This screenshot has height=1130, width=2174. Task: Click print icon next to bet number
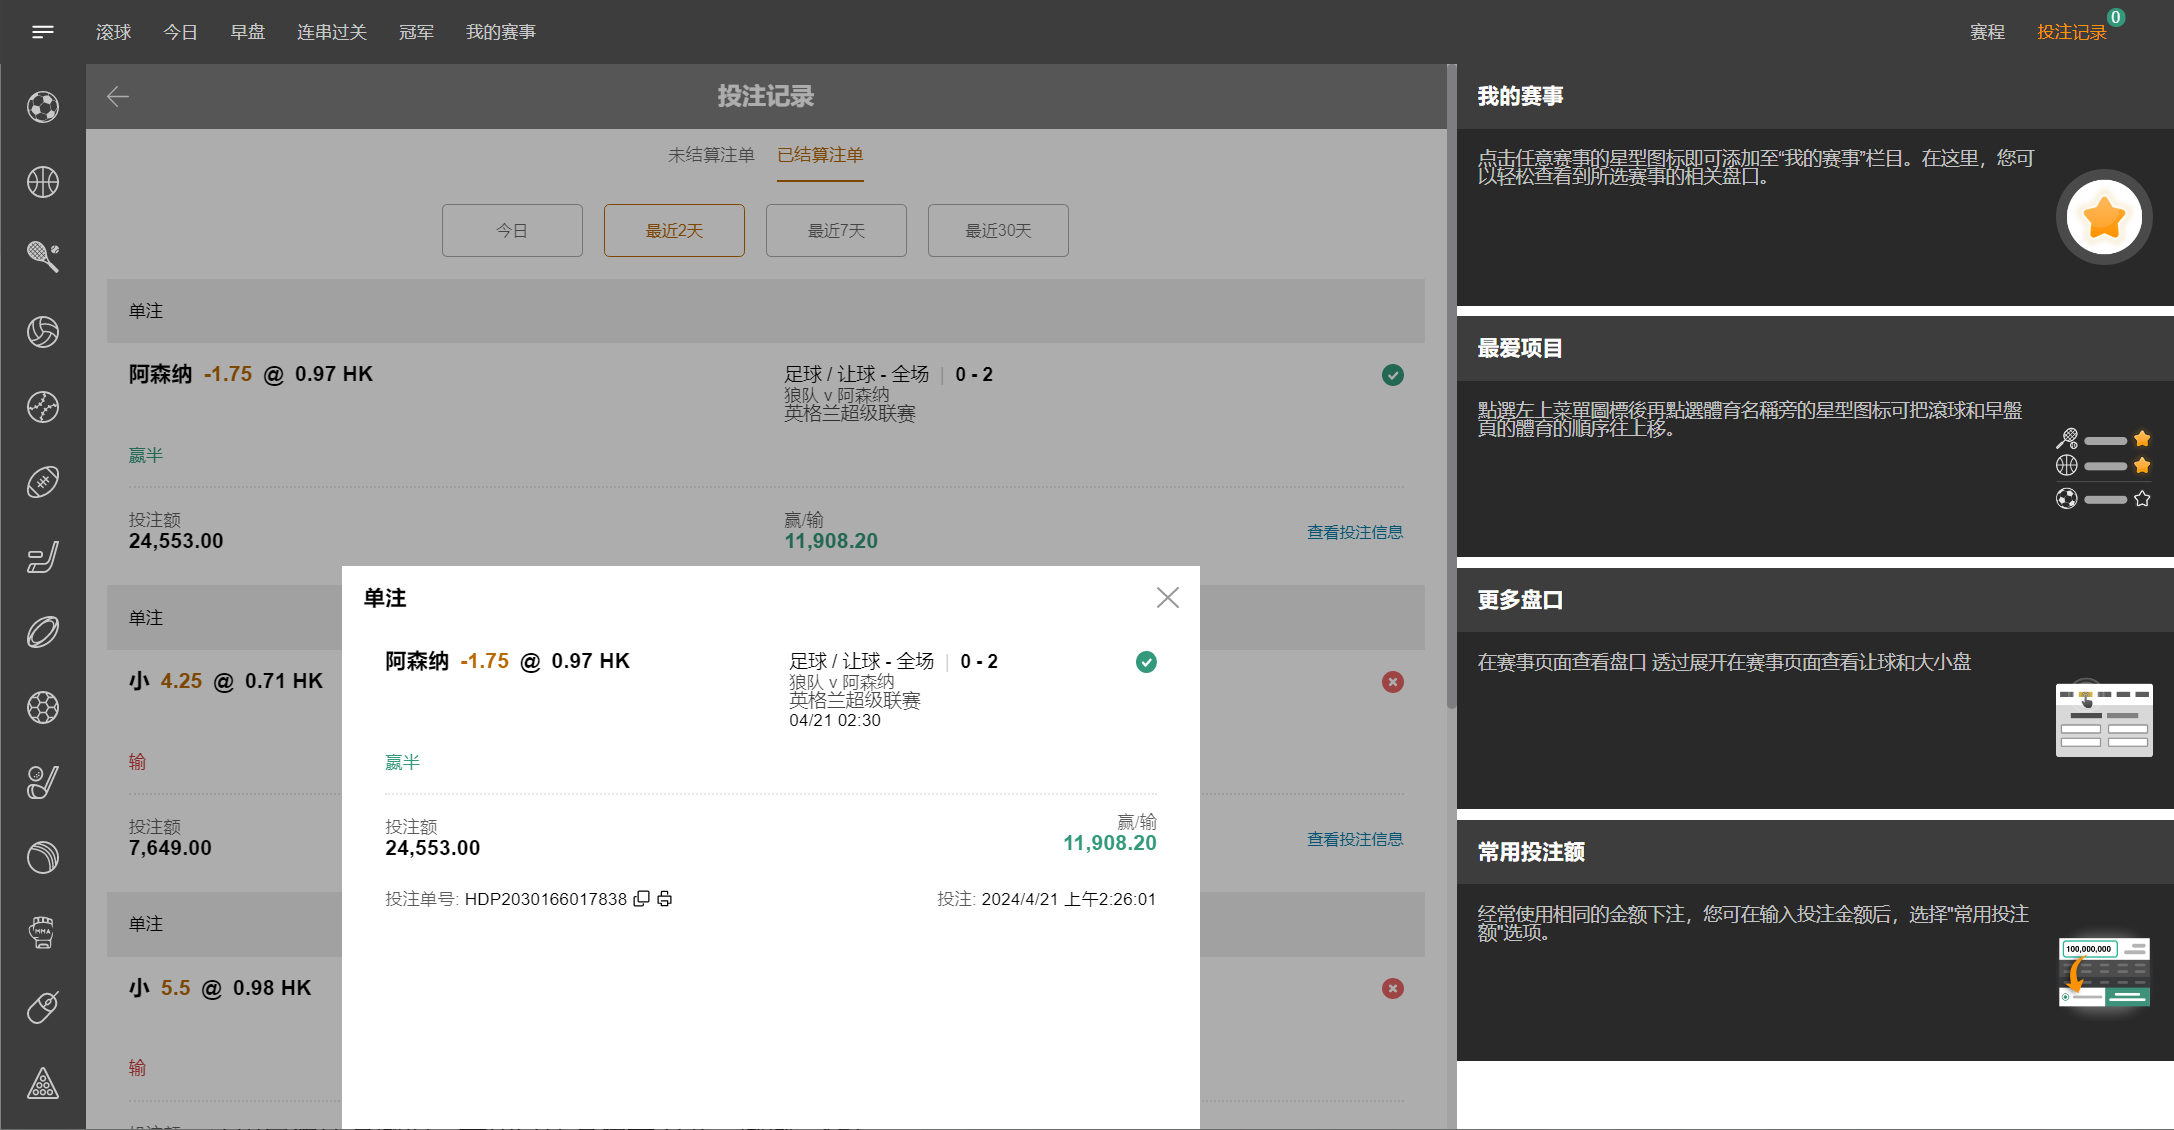click(x=665, y=899)
